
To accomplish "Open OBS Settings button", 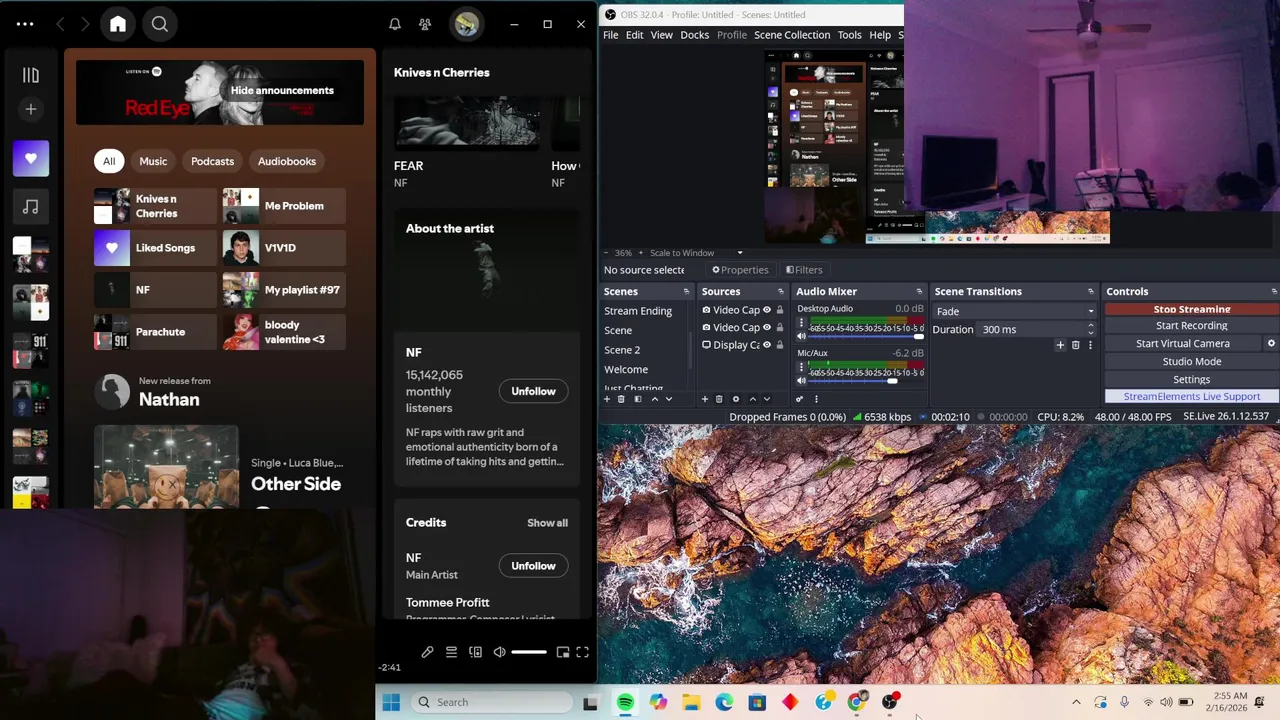I will coord(1191,379).
